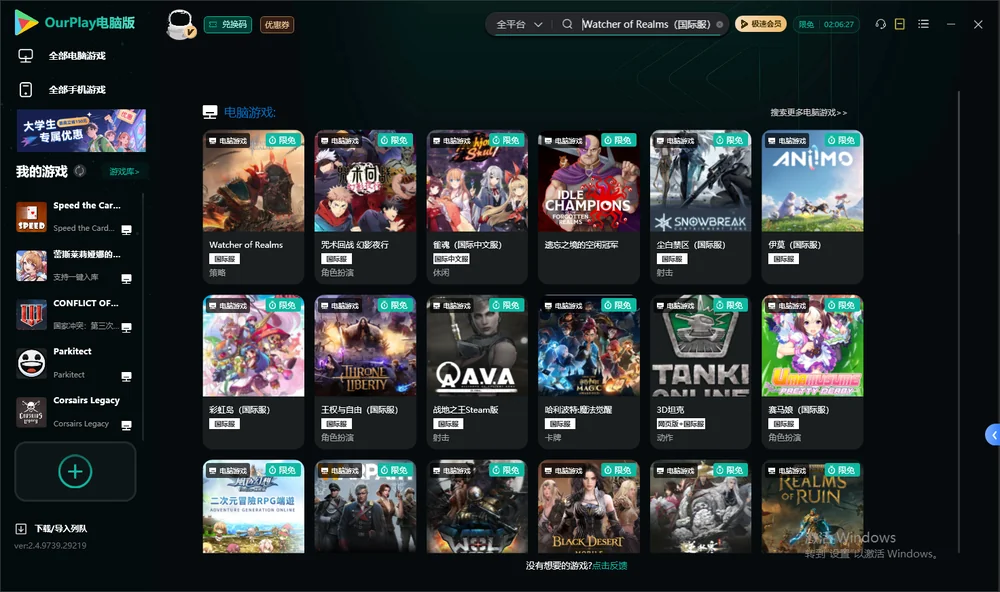Open the 兑换码 redeem code button

pyautogui.click(x=228, y=25)
